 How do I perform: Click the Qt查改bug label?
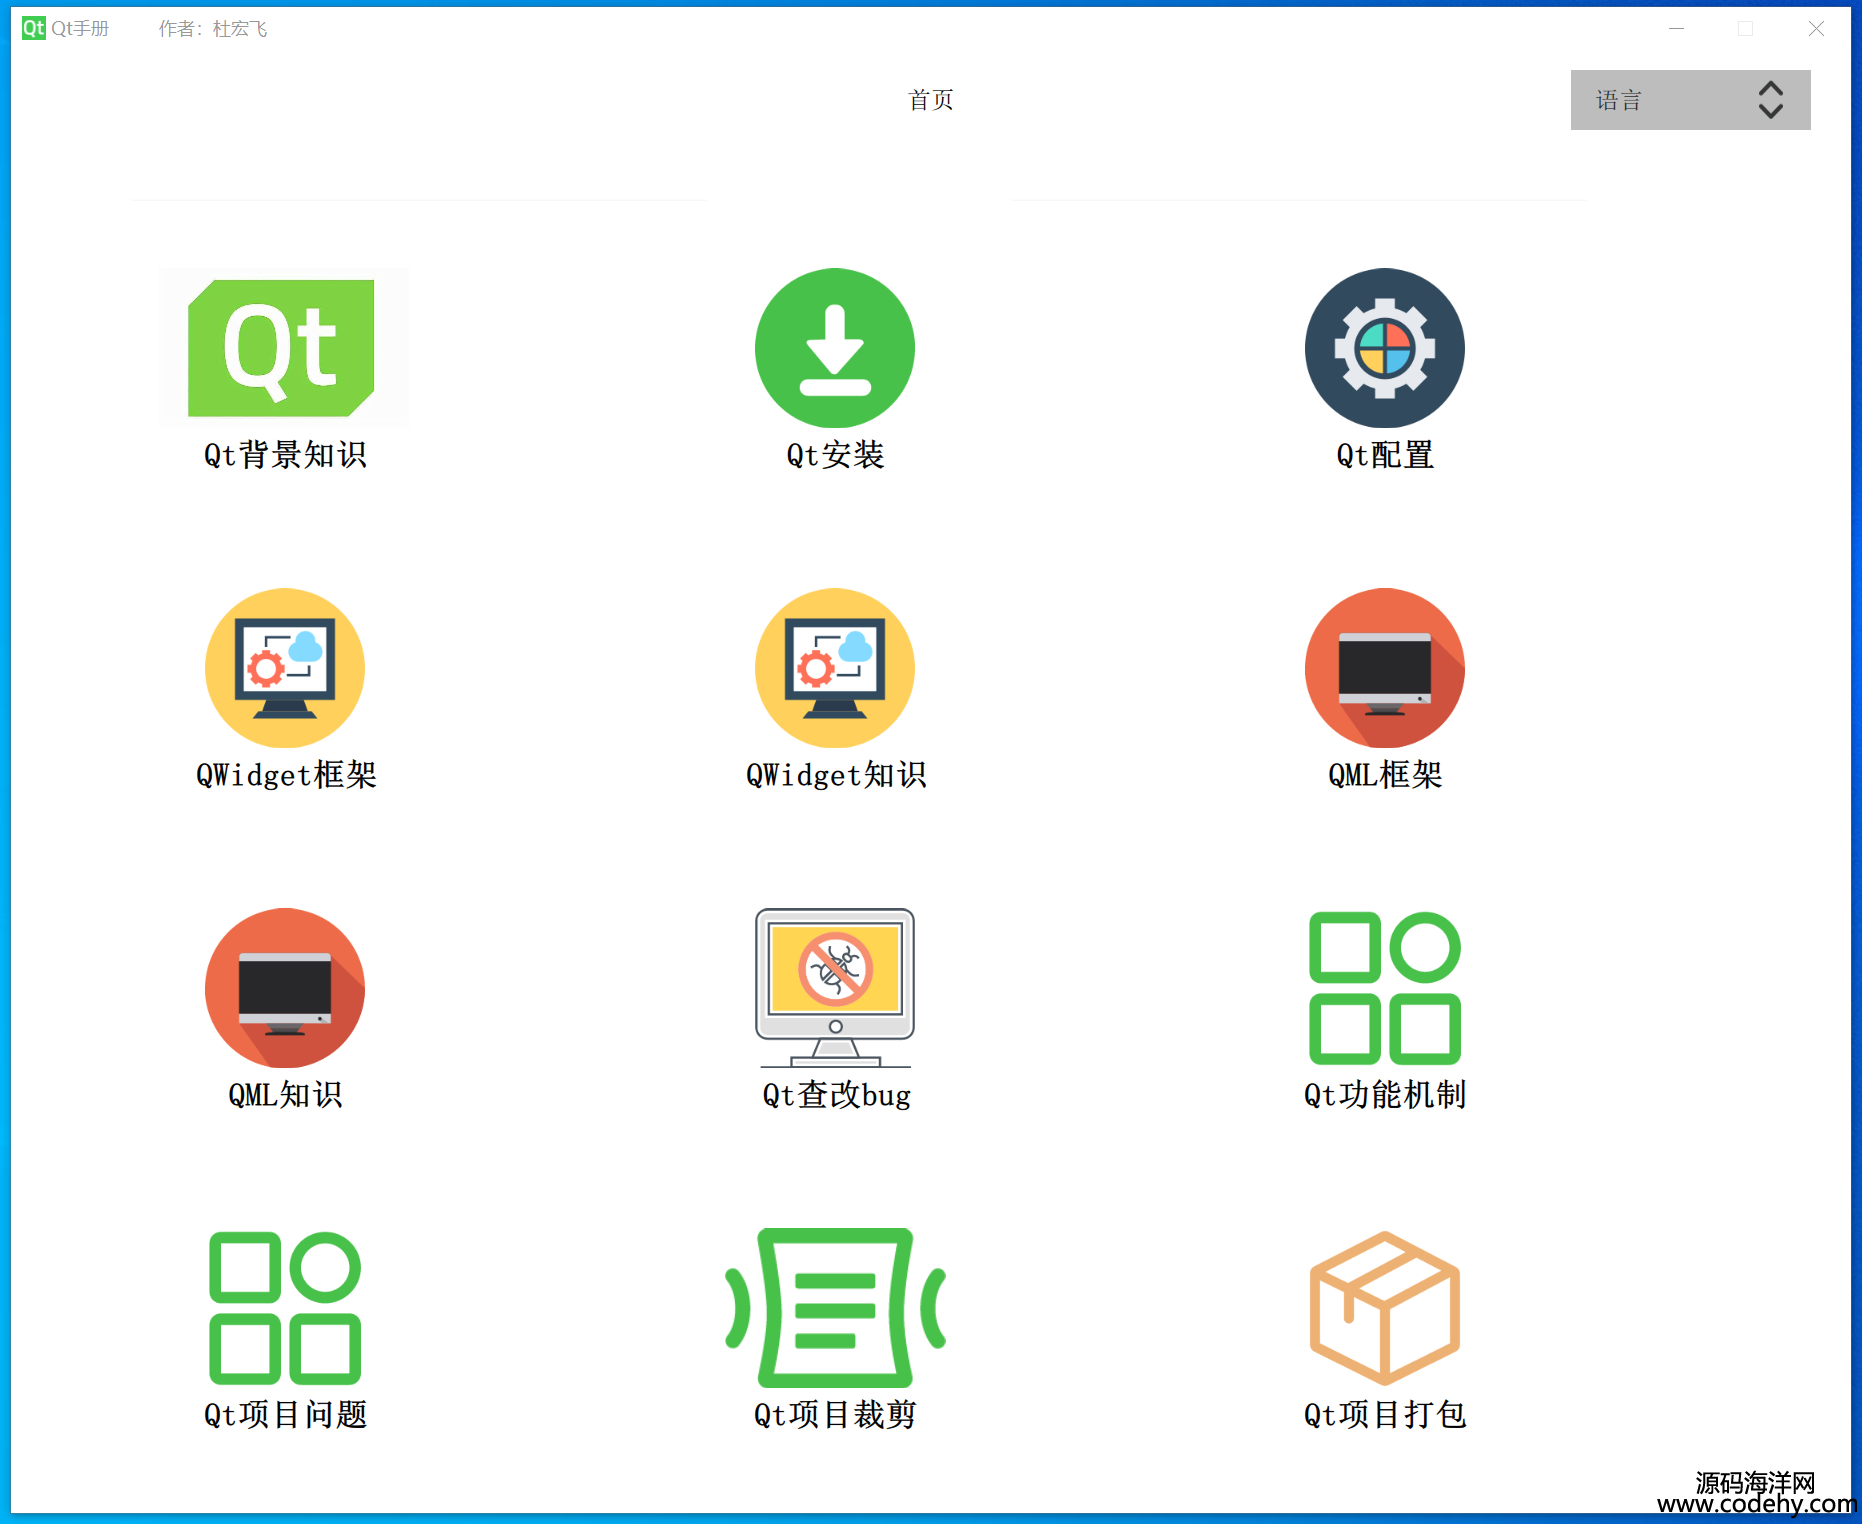point(836,1095)
